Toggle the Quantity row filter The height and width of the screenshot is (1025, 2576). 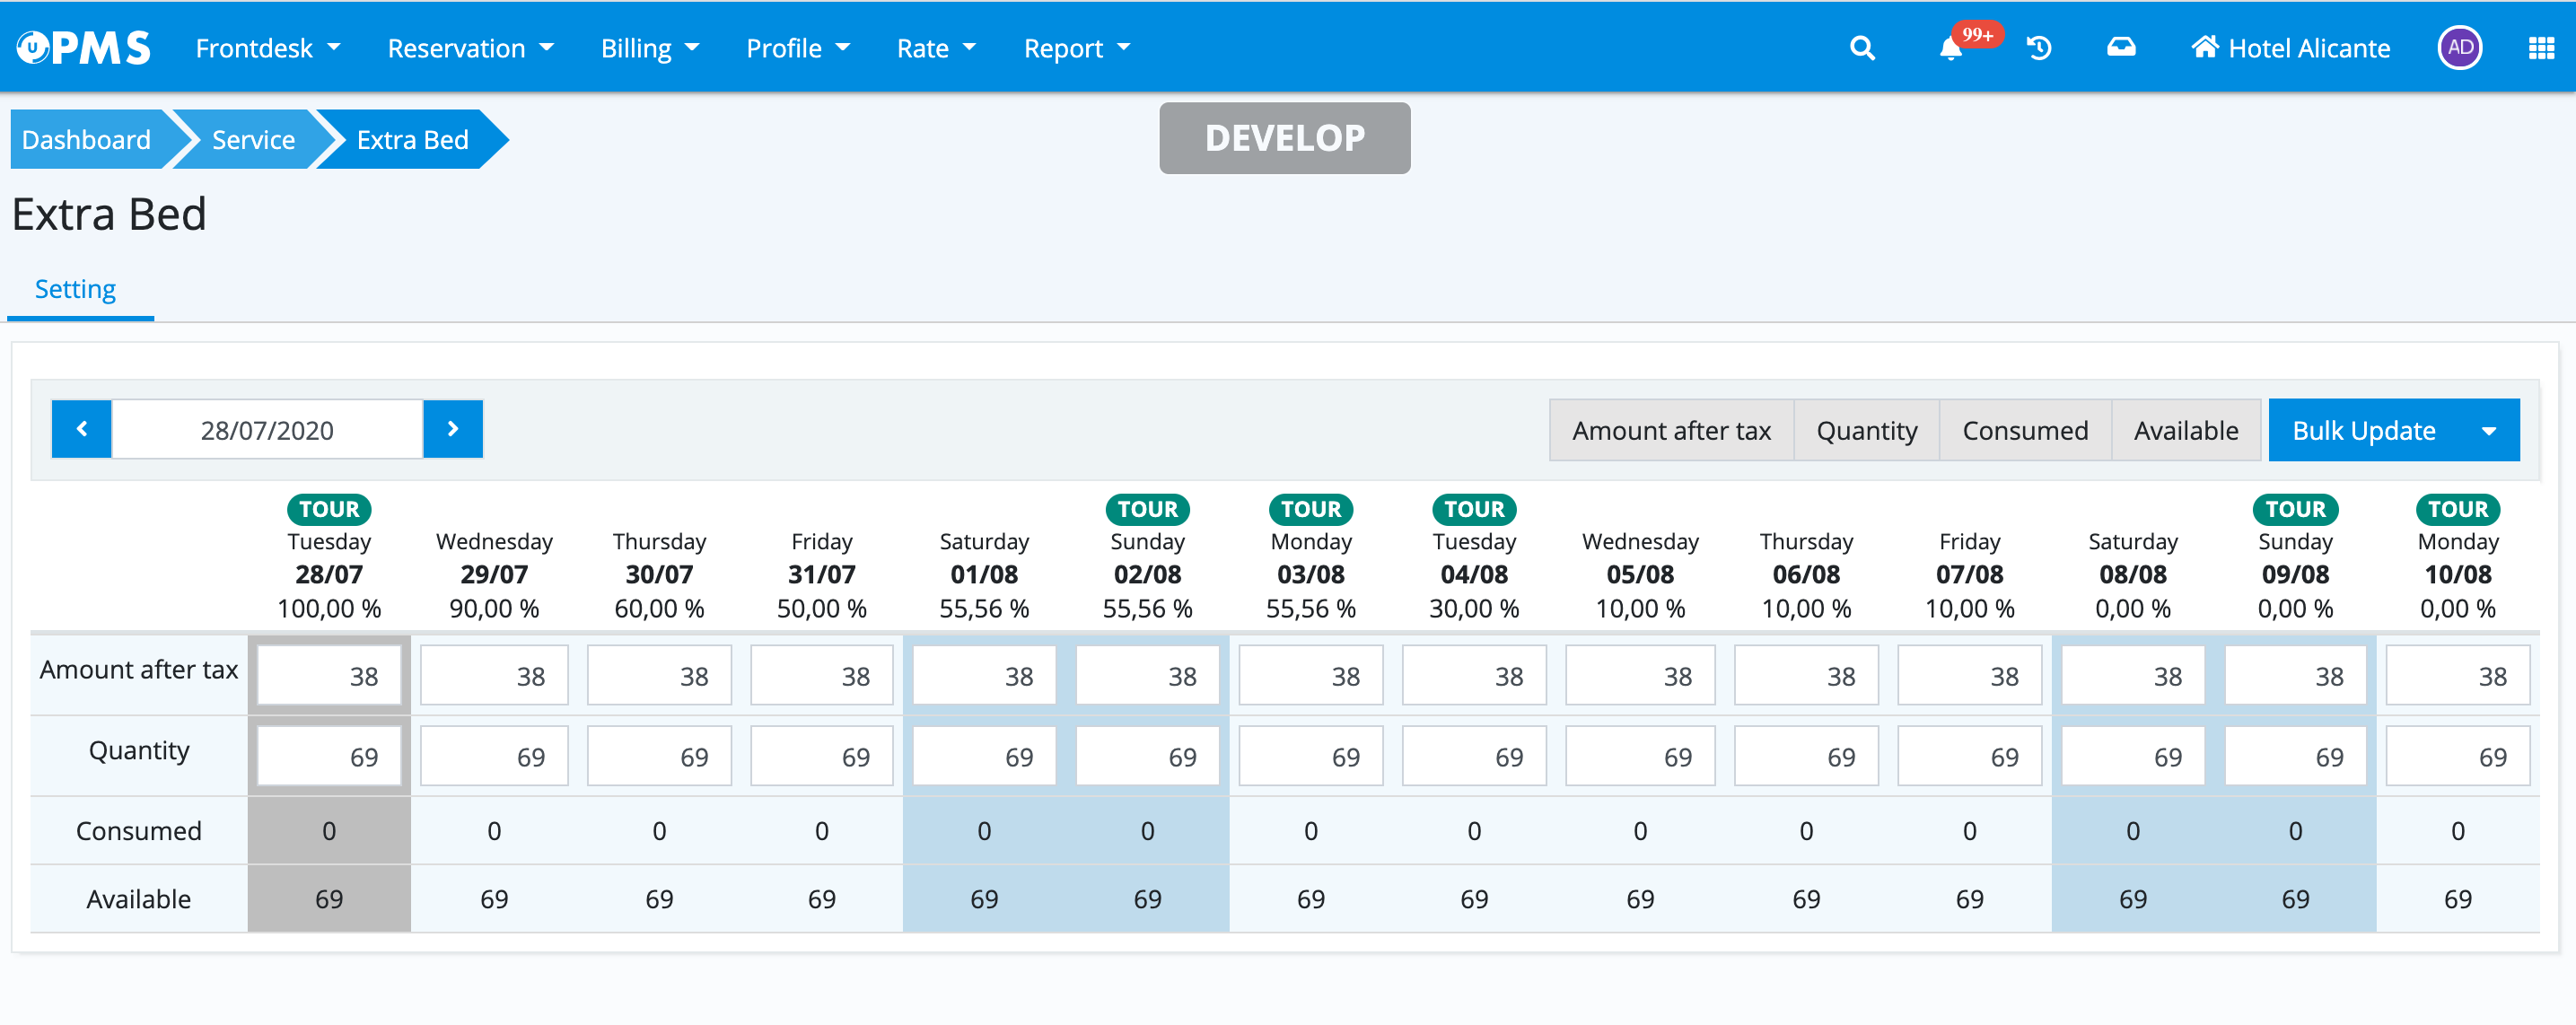pyautogui.click(x=1866, y=430)
